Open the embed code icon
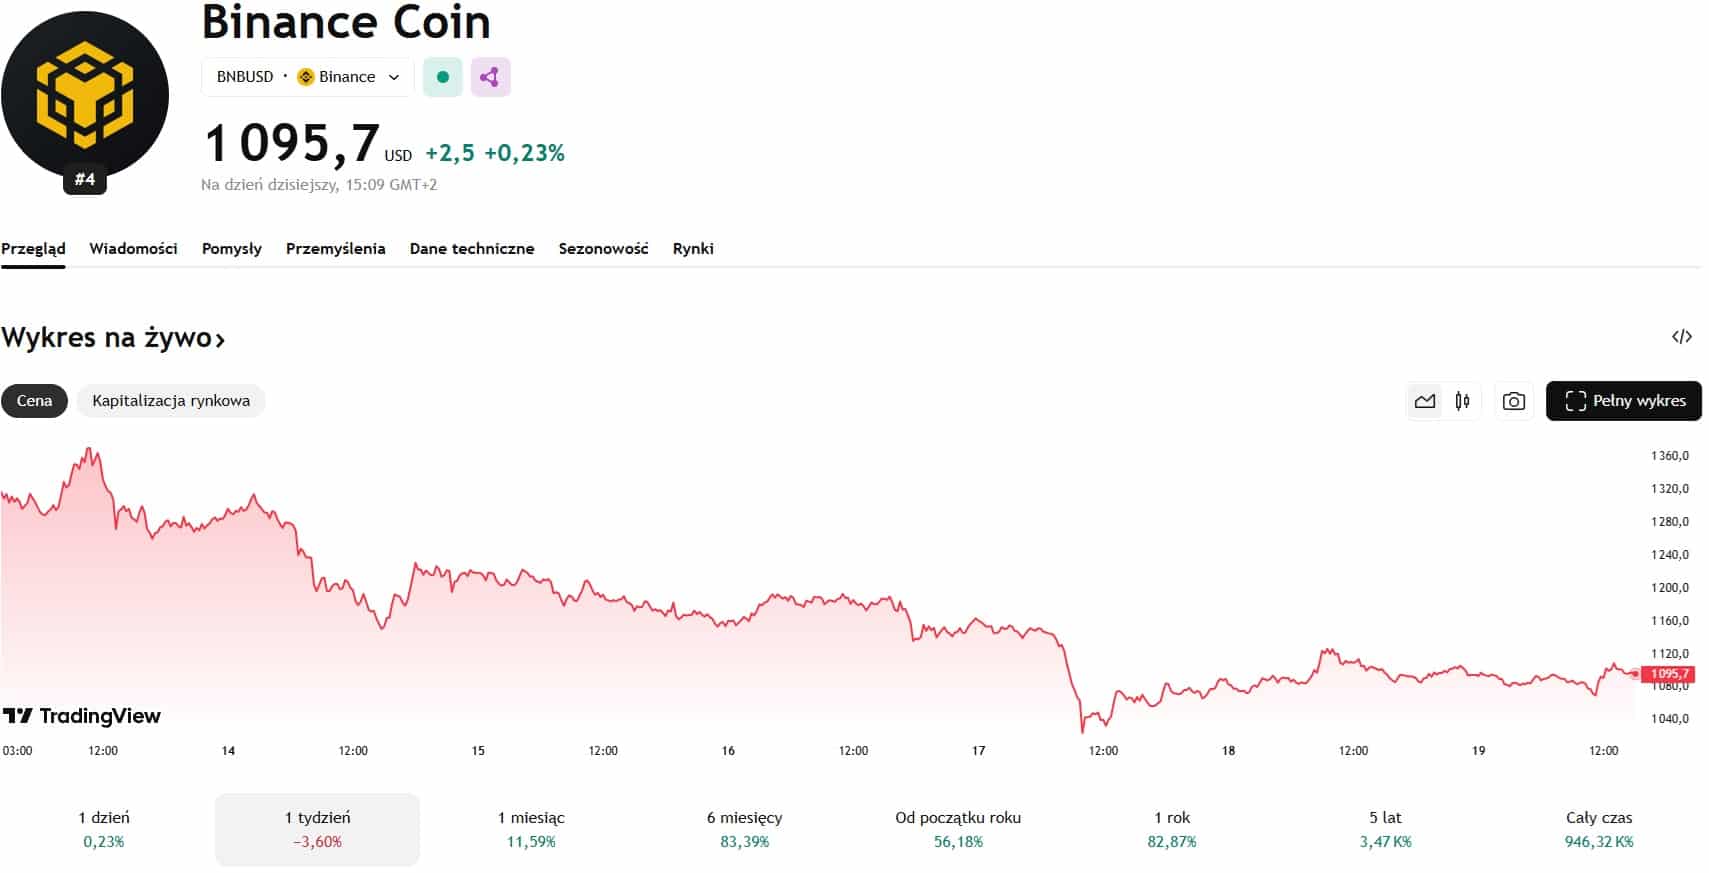Screen dimensions: 1709x873 pos(1682,337)
